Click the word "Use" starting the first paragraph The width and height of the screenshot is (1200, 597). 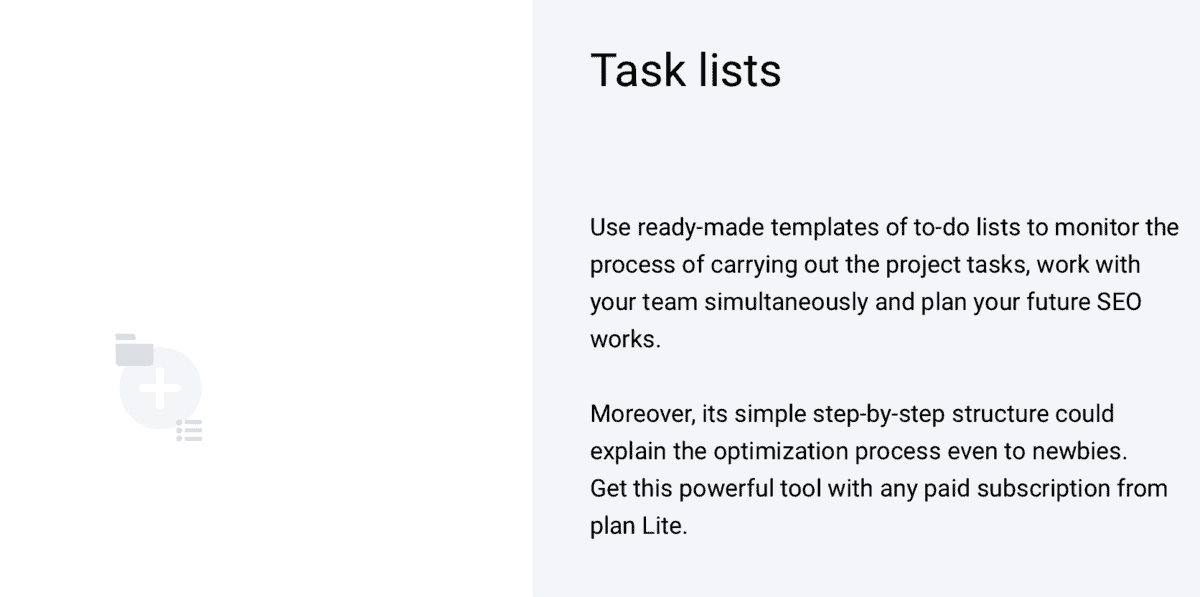point(610,227)
